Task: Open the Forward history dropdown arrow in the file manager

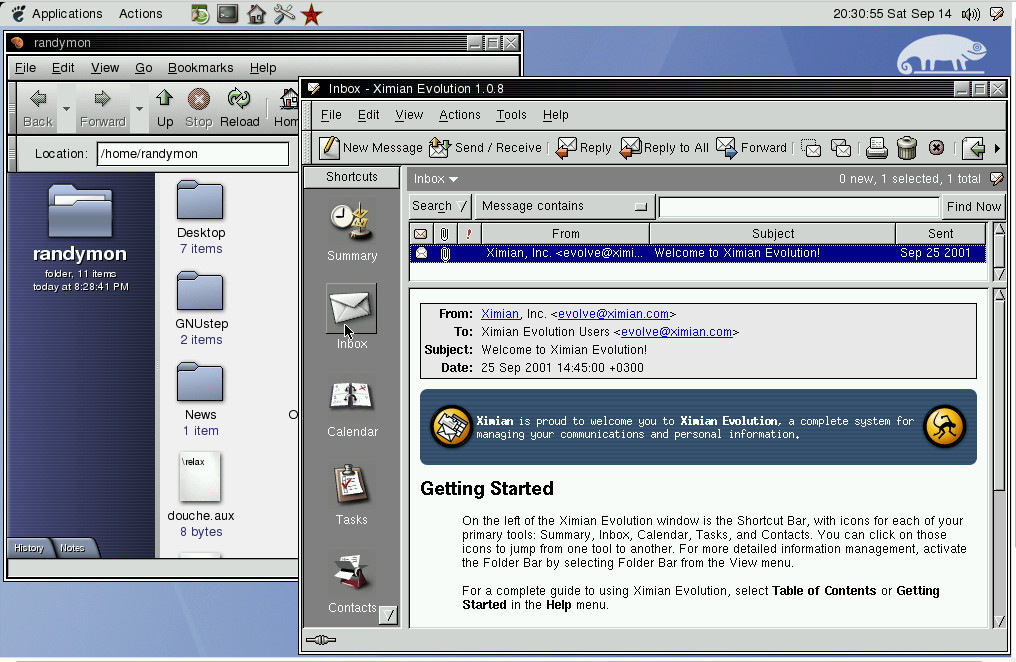Action: click(x=139, y=108)
